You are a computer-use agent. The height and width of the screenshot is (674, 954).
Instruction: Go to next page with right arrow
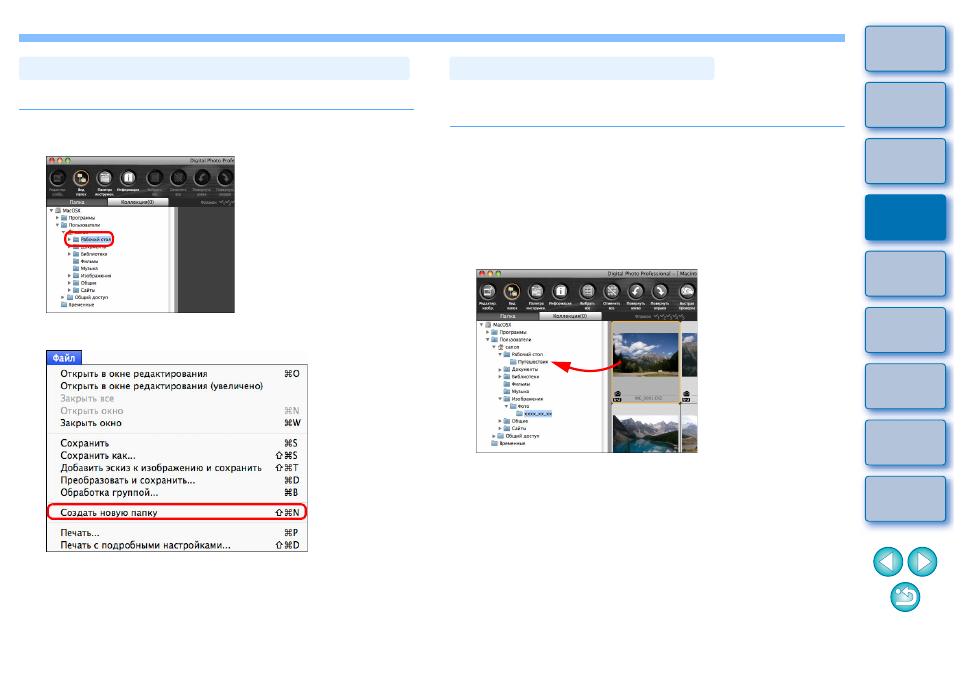(922, 561)
